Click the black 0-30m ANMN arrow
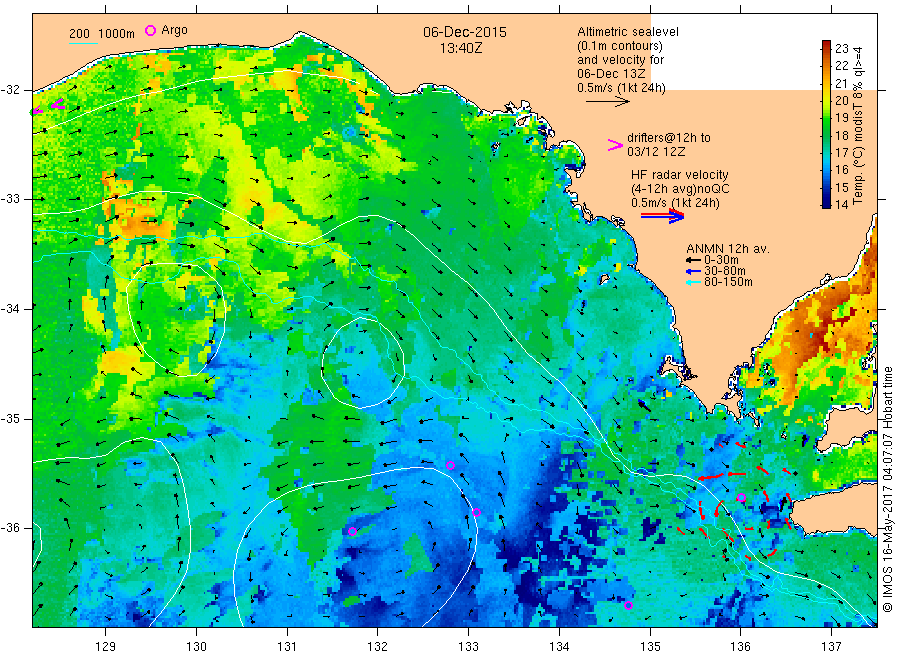Image resolution: width=900 pixels, height=660 pixels. [693, 260]
